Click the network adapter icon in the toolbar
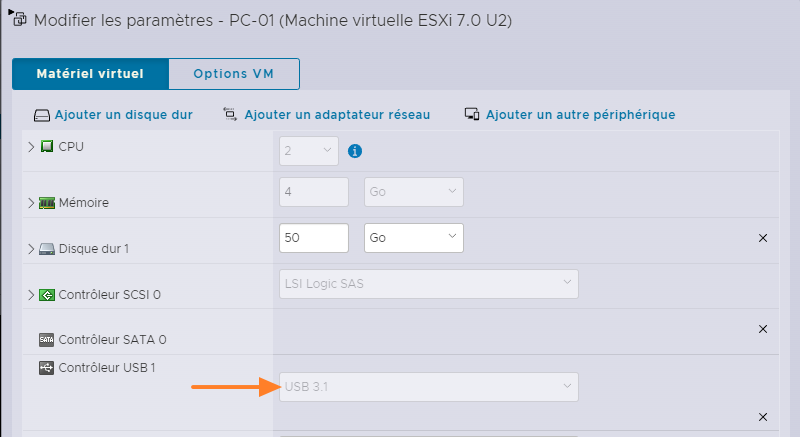 [x=230, y=114]
